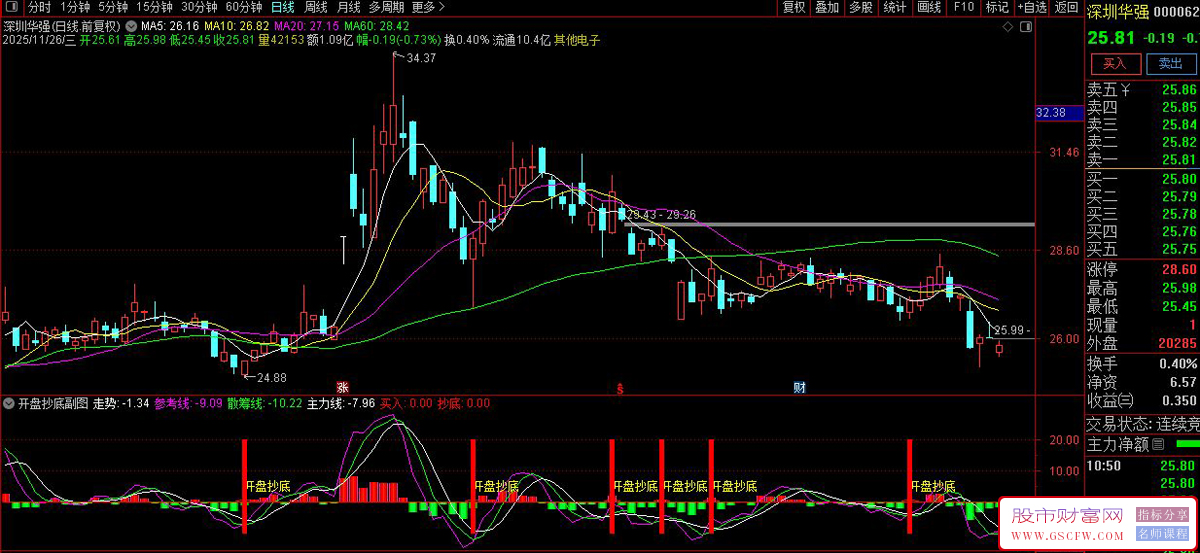Click the 复权 toolbar button
This screenshot has height=553, width=1200.
[794, 7]
